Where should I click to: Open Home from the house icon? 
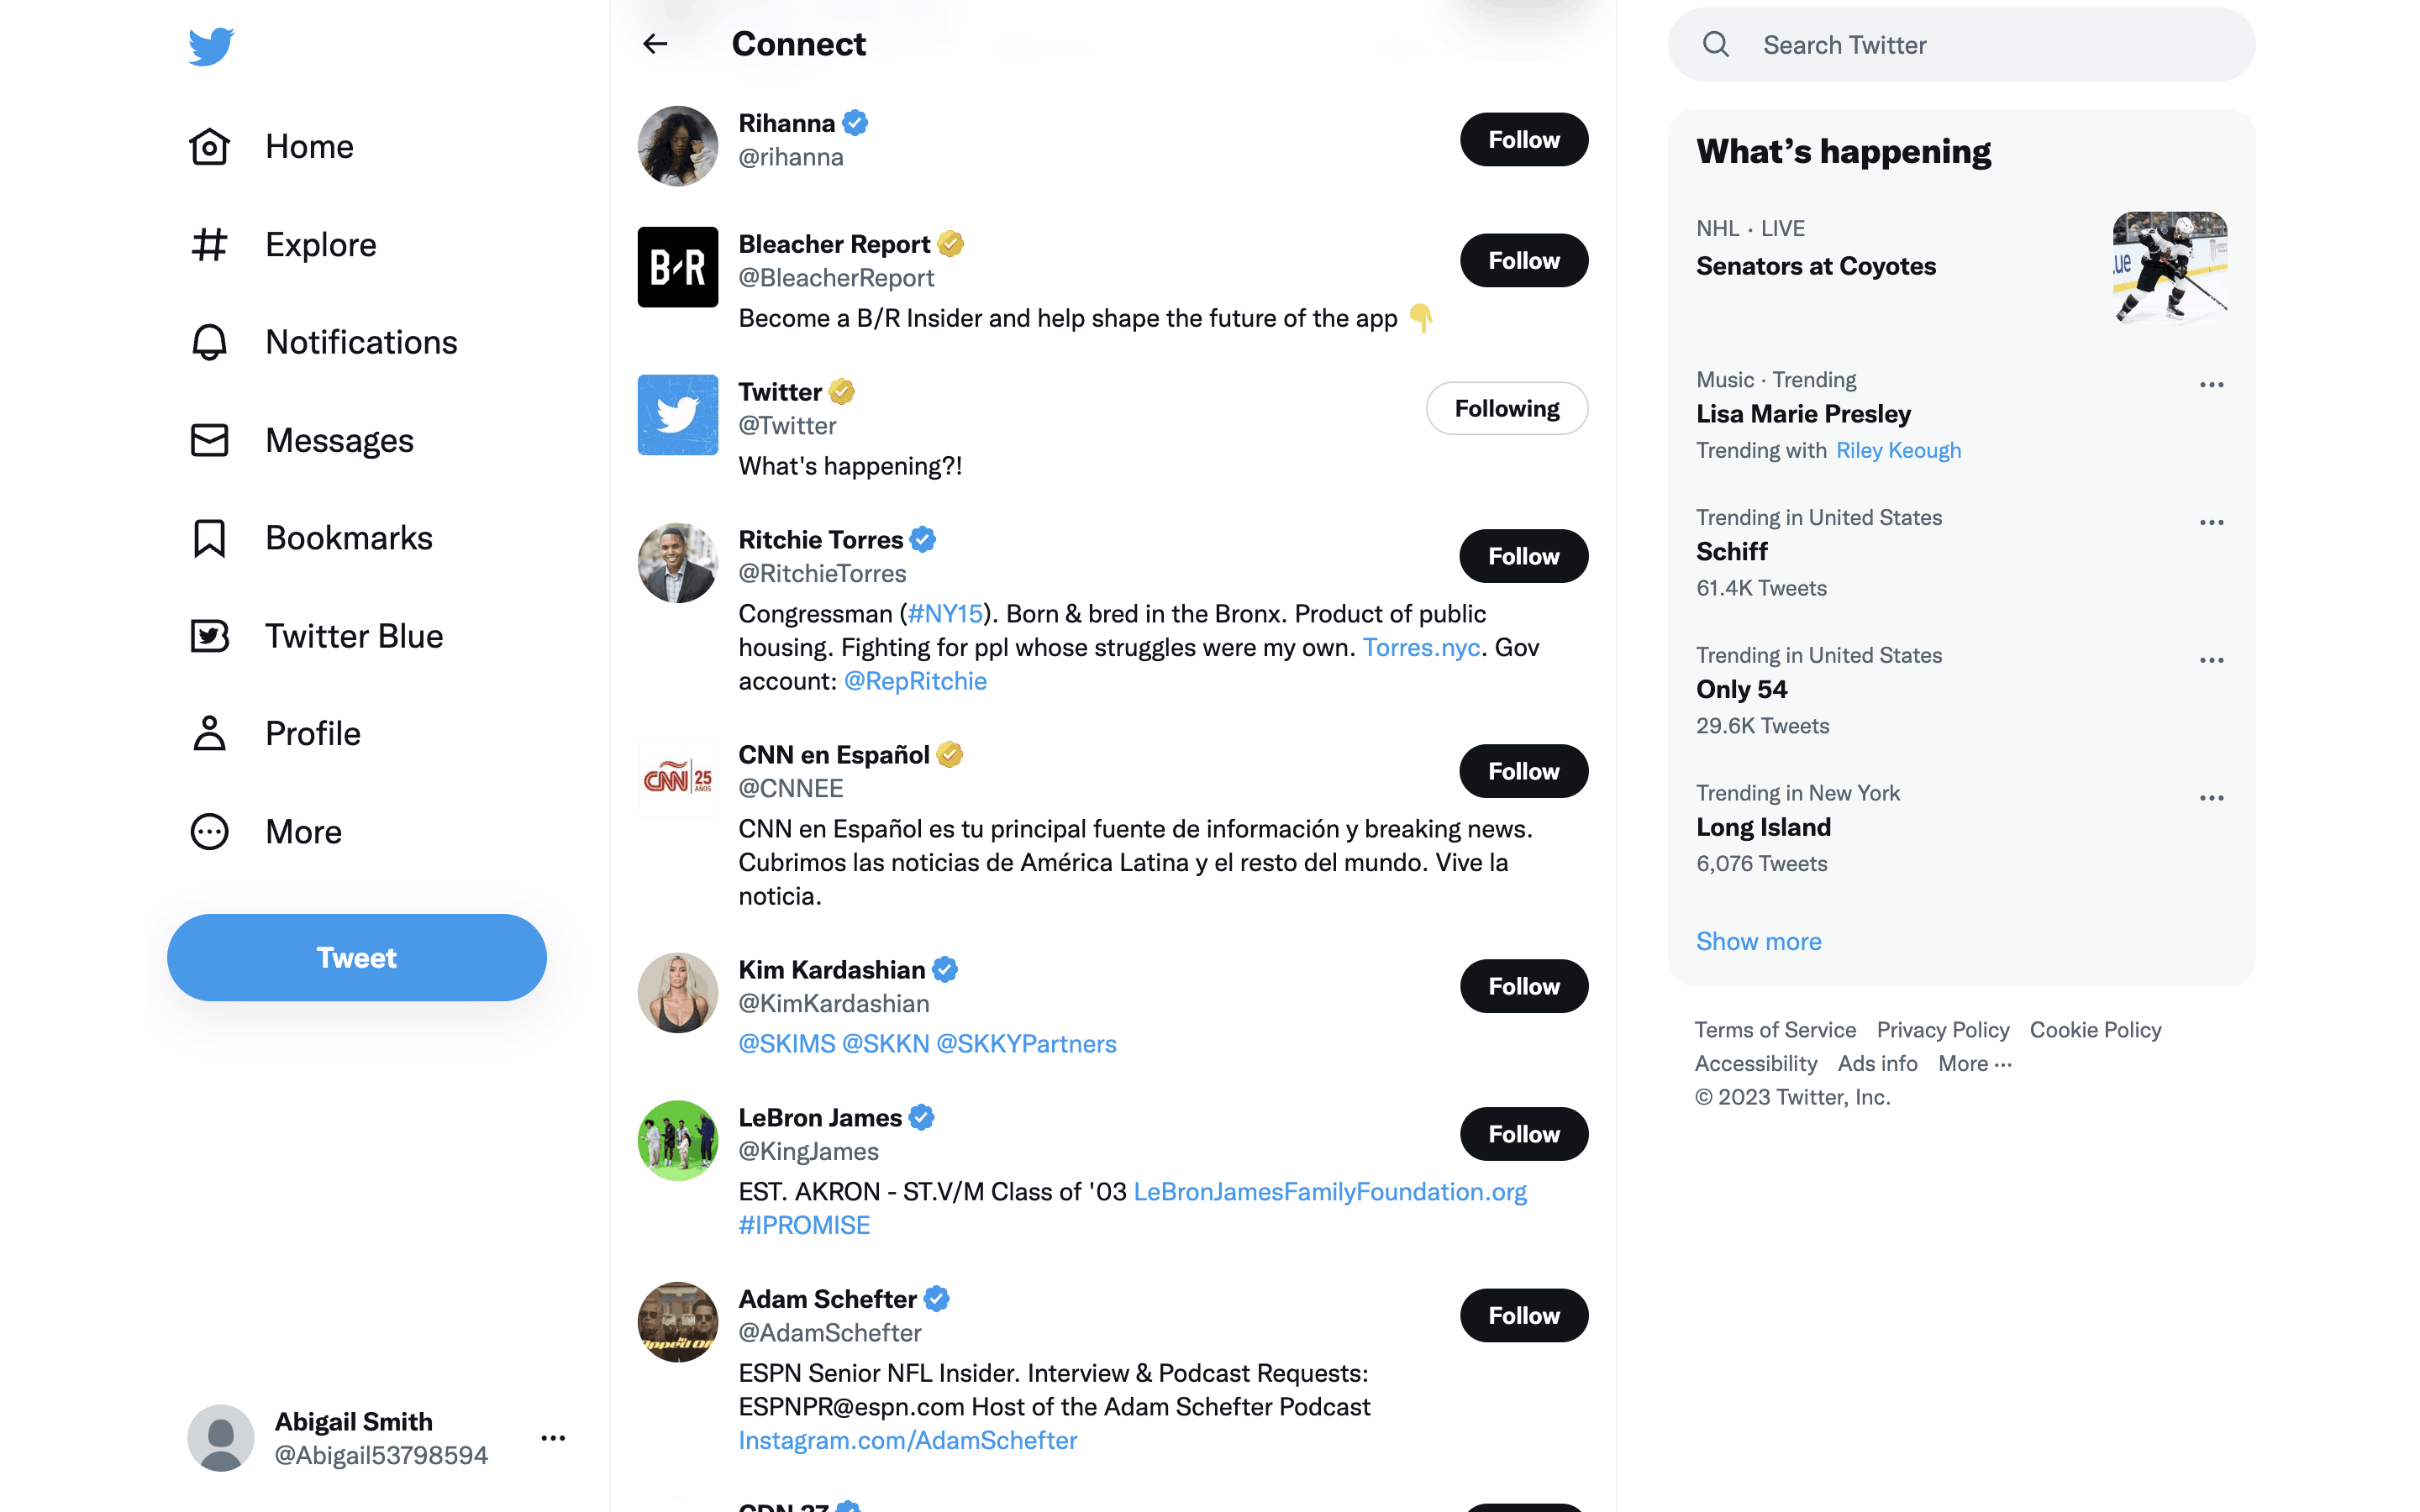(209, 147)
